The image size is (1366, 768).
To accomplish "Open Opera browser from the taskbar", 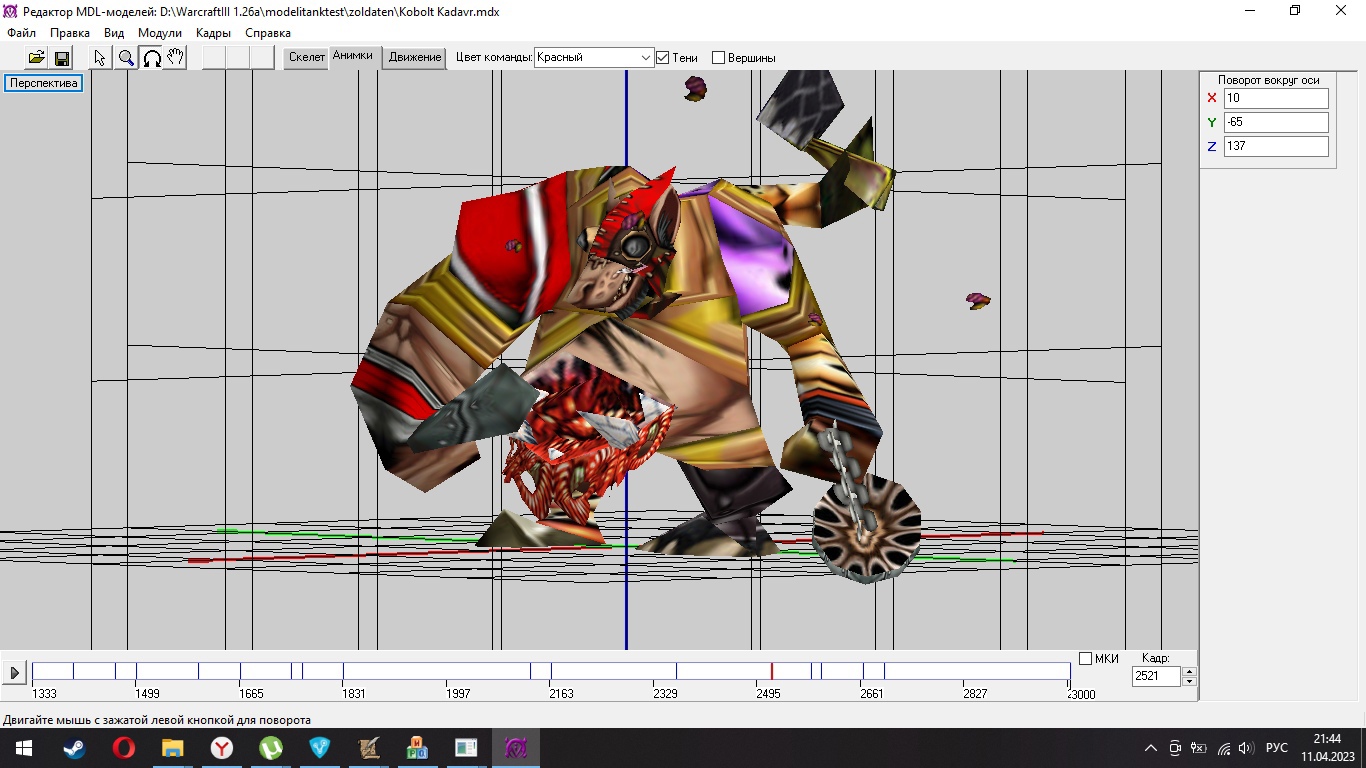I will pyautogui.click(x=124, y=748).
